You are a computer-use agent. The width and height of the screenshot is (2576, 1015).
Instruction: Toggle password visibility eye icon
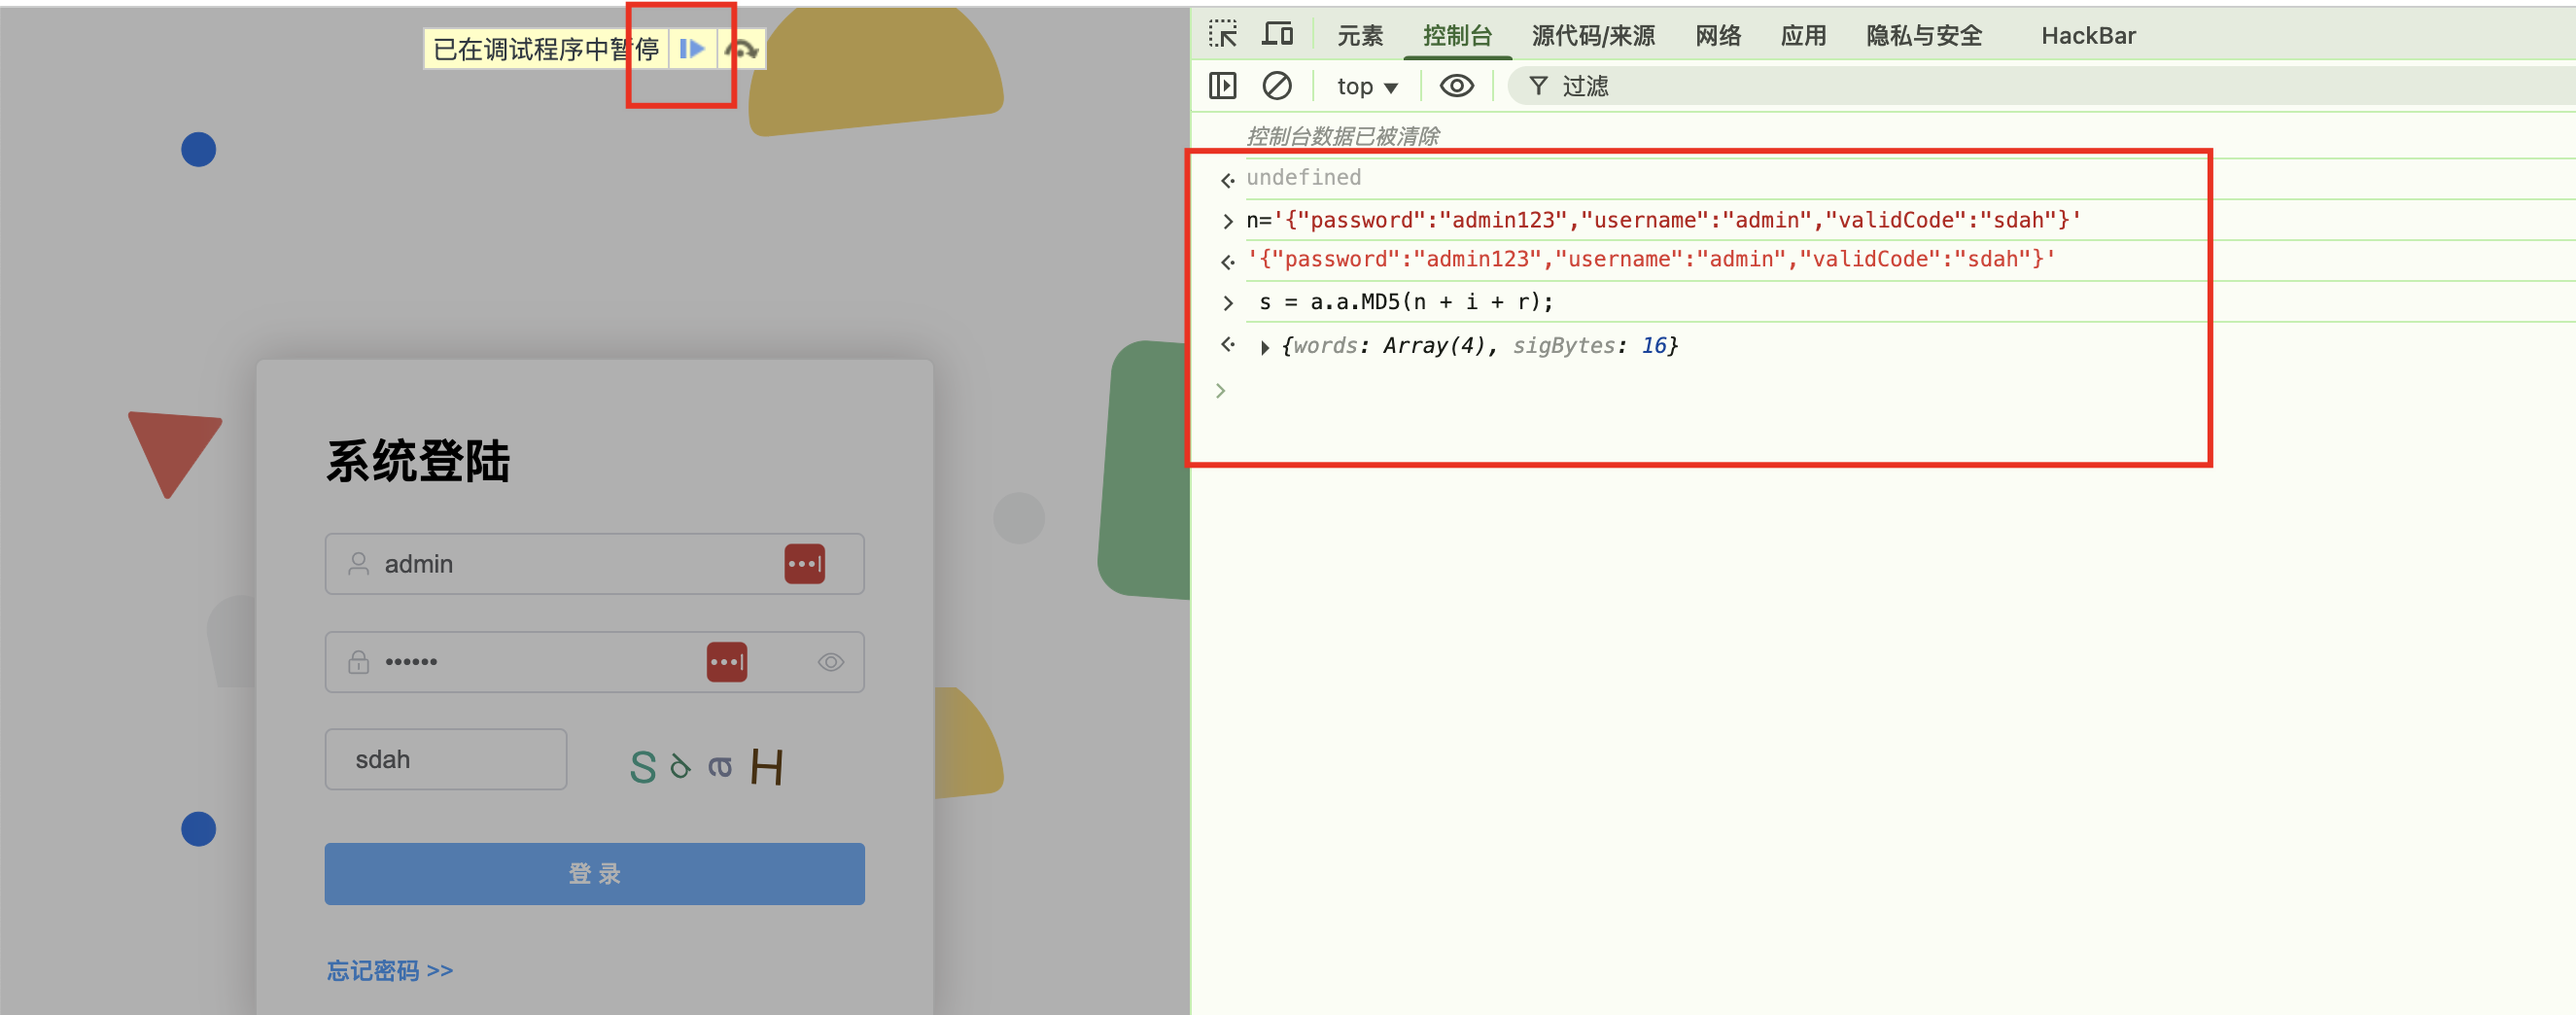click(830, 662)
